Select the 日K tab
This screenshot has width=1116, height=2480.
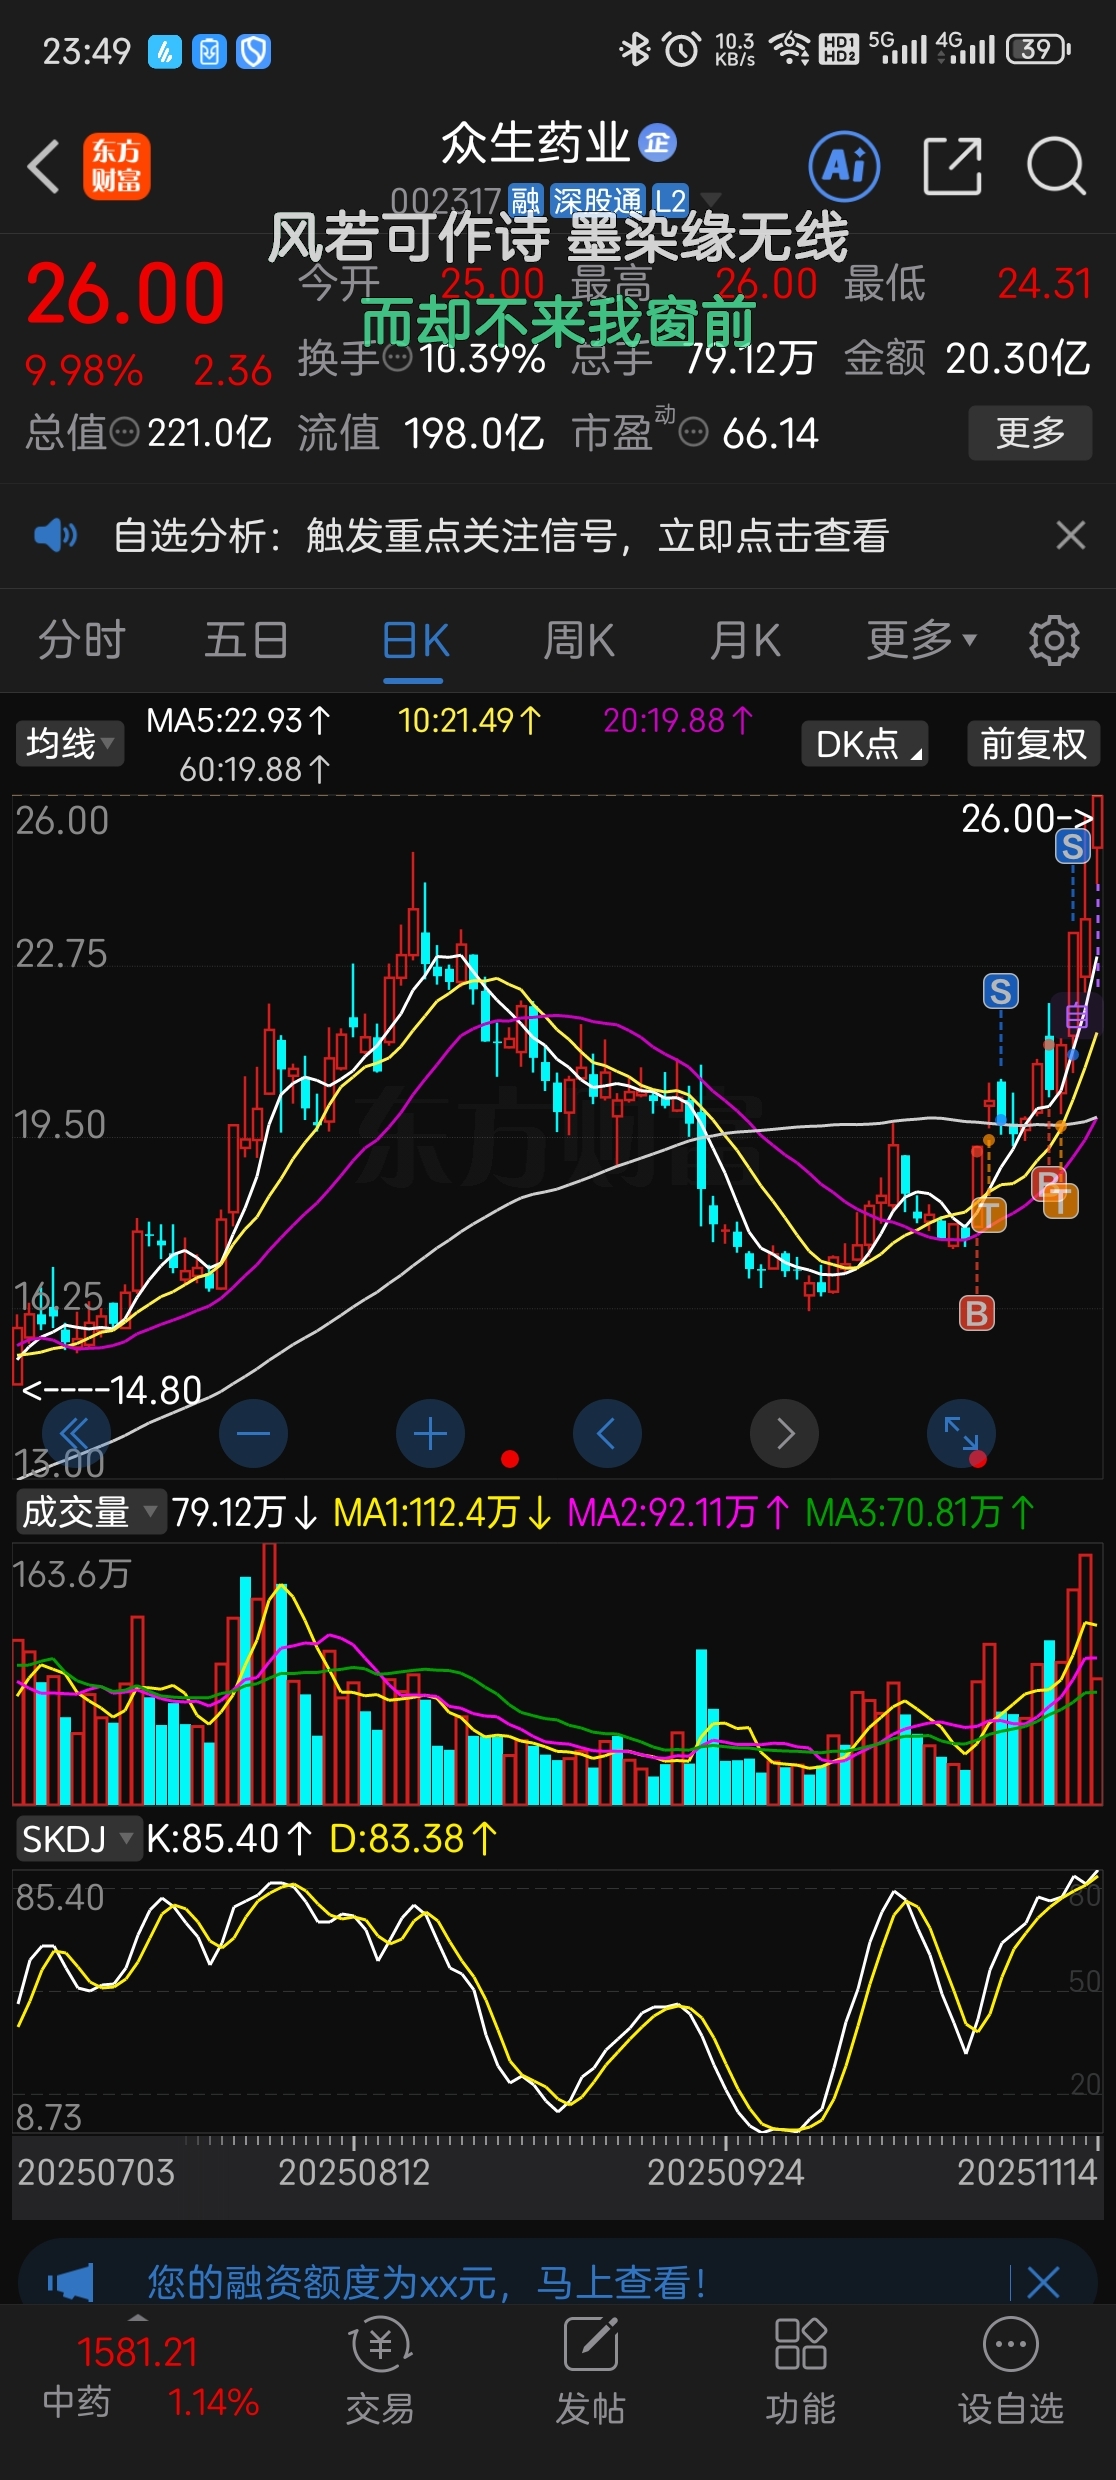[x=415, y=640]
